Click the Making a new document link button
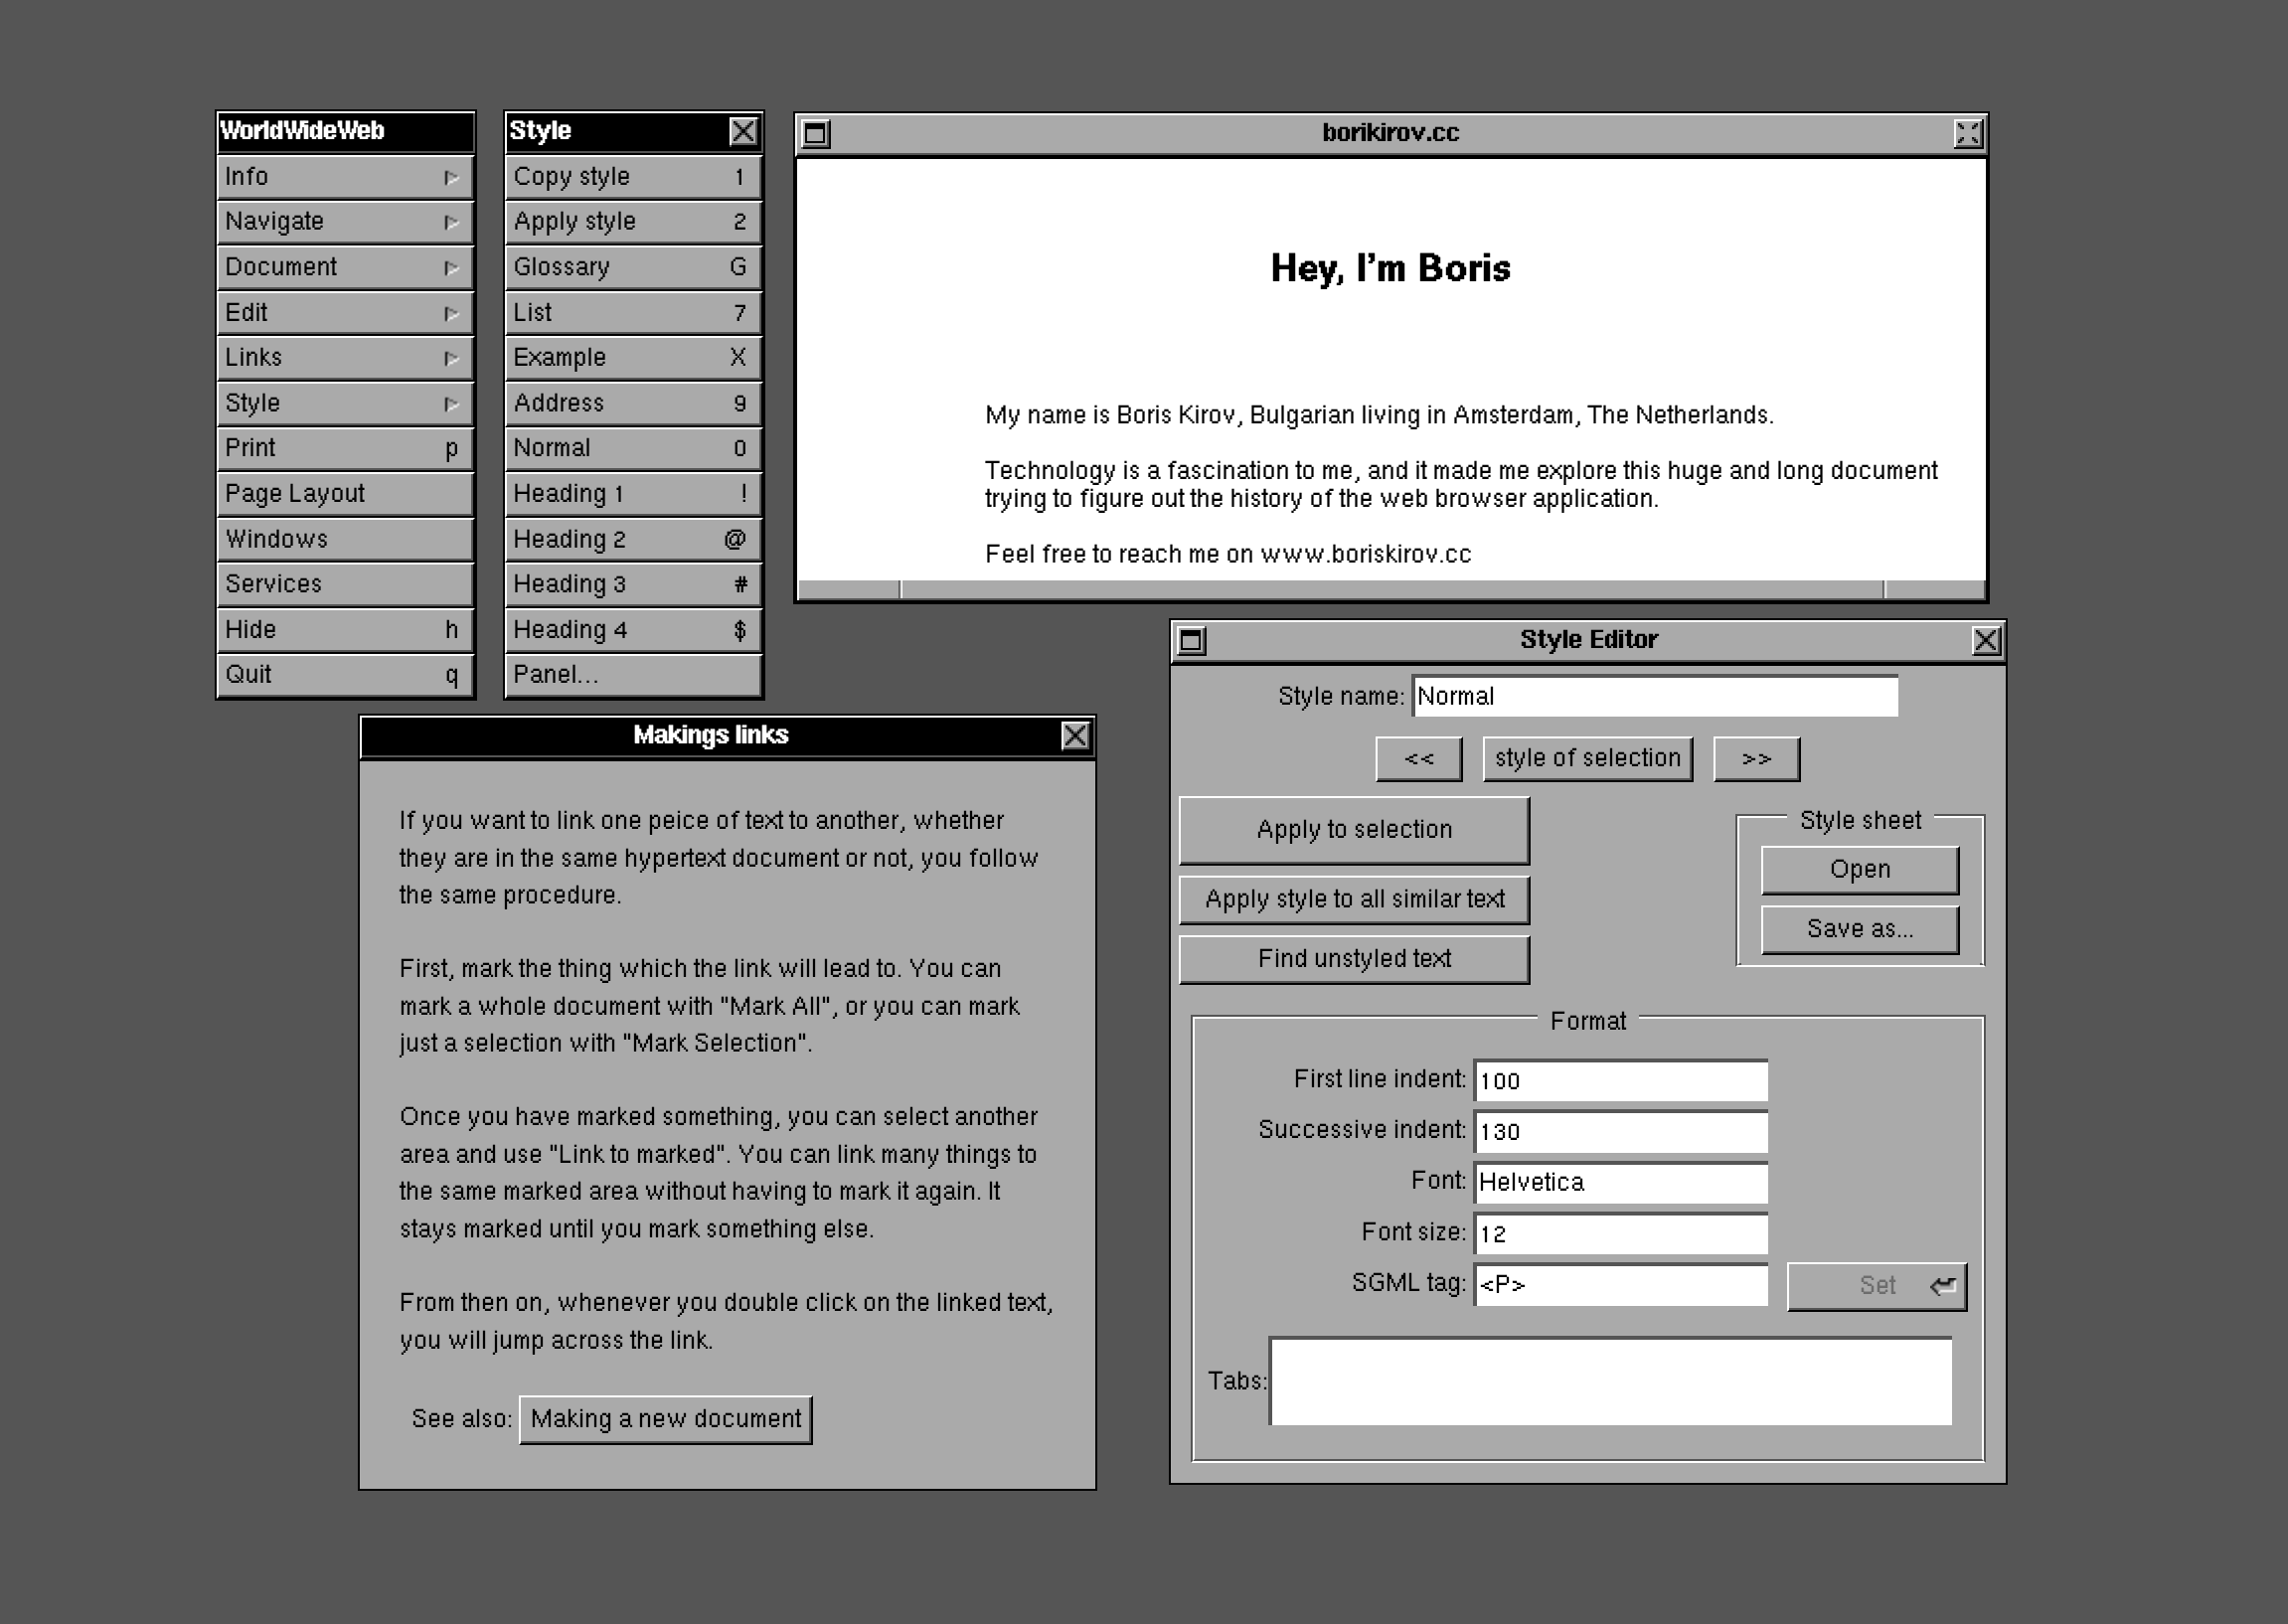This screenshot has width=2288, height=1624. tap(665, 1419)
